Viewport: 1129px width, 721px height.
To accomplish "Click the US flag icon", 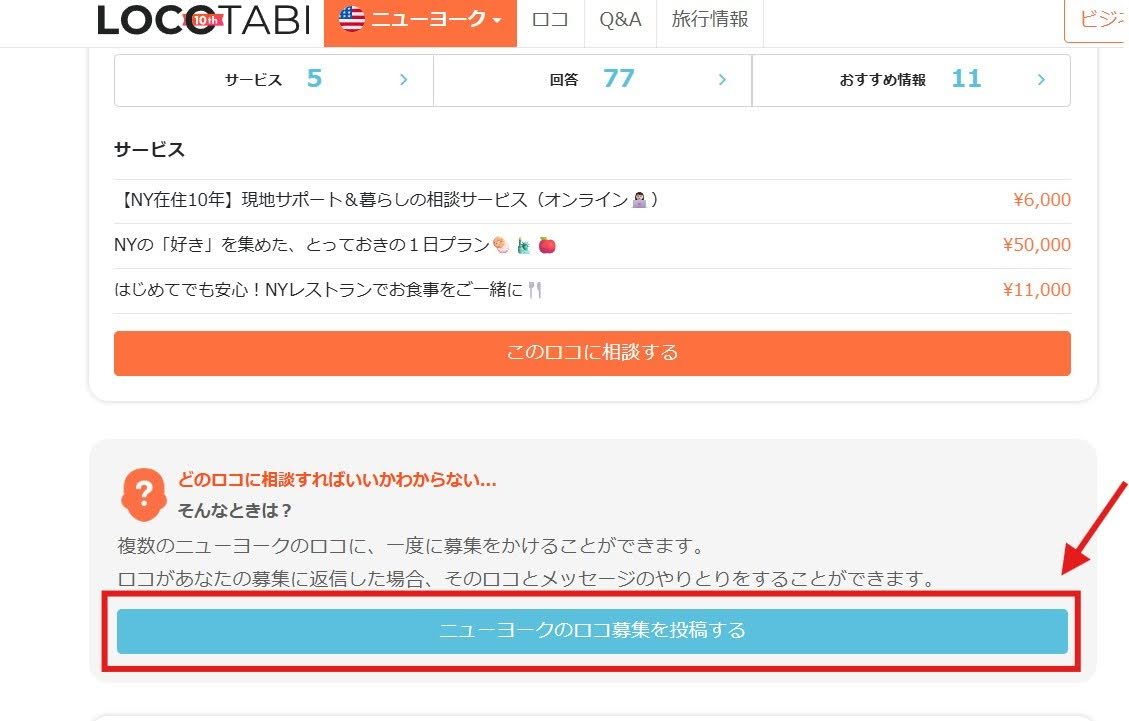I will click(352, 19).
